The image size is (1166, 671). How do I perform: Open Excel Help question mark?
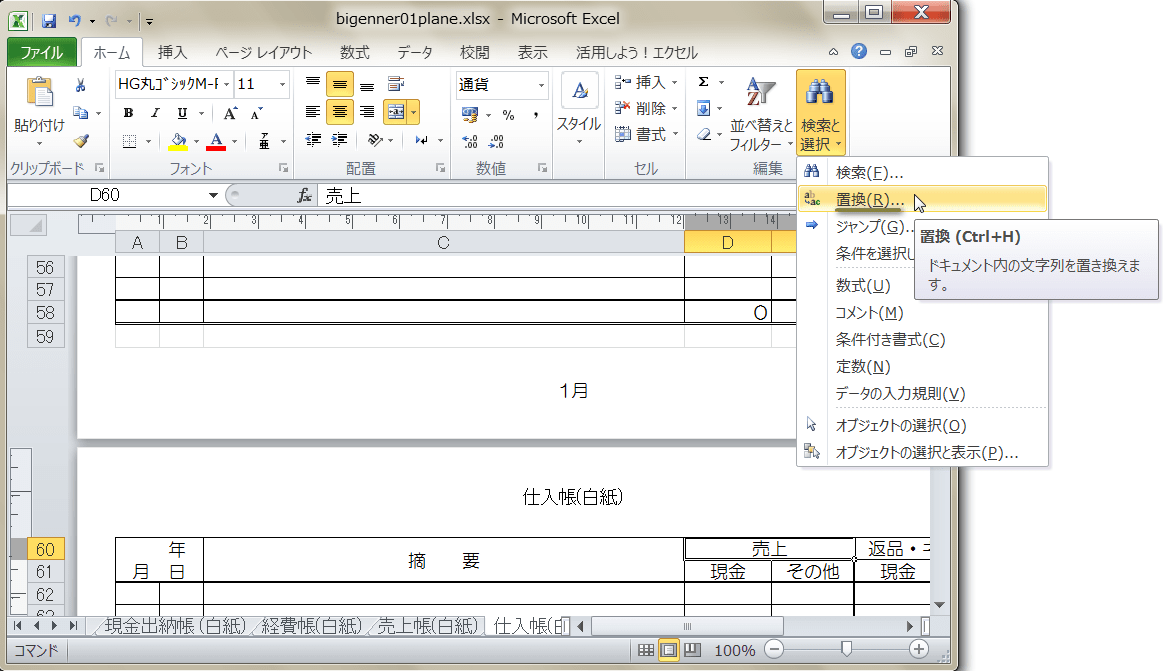859,51
